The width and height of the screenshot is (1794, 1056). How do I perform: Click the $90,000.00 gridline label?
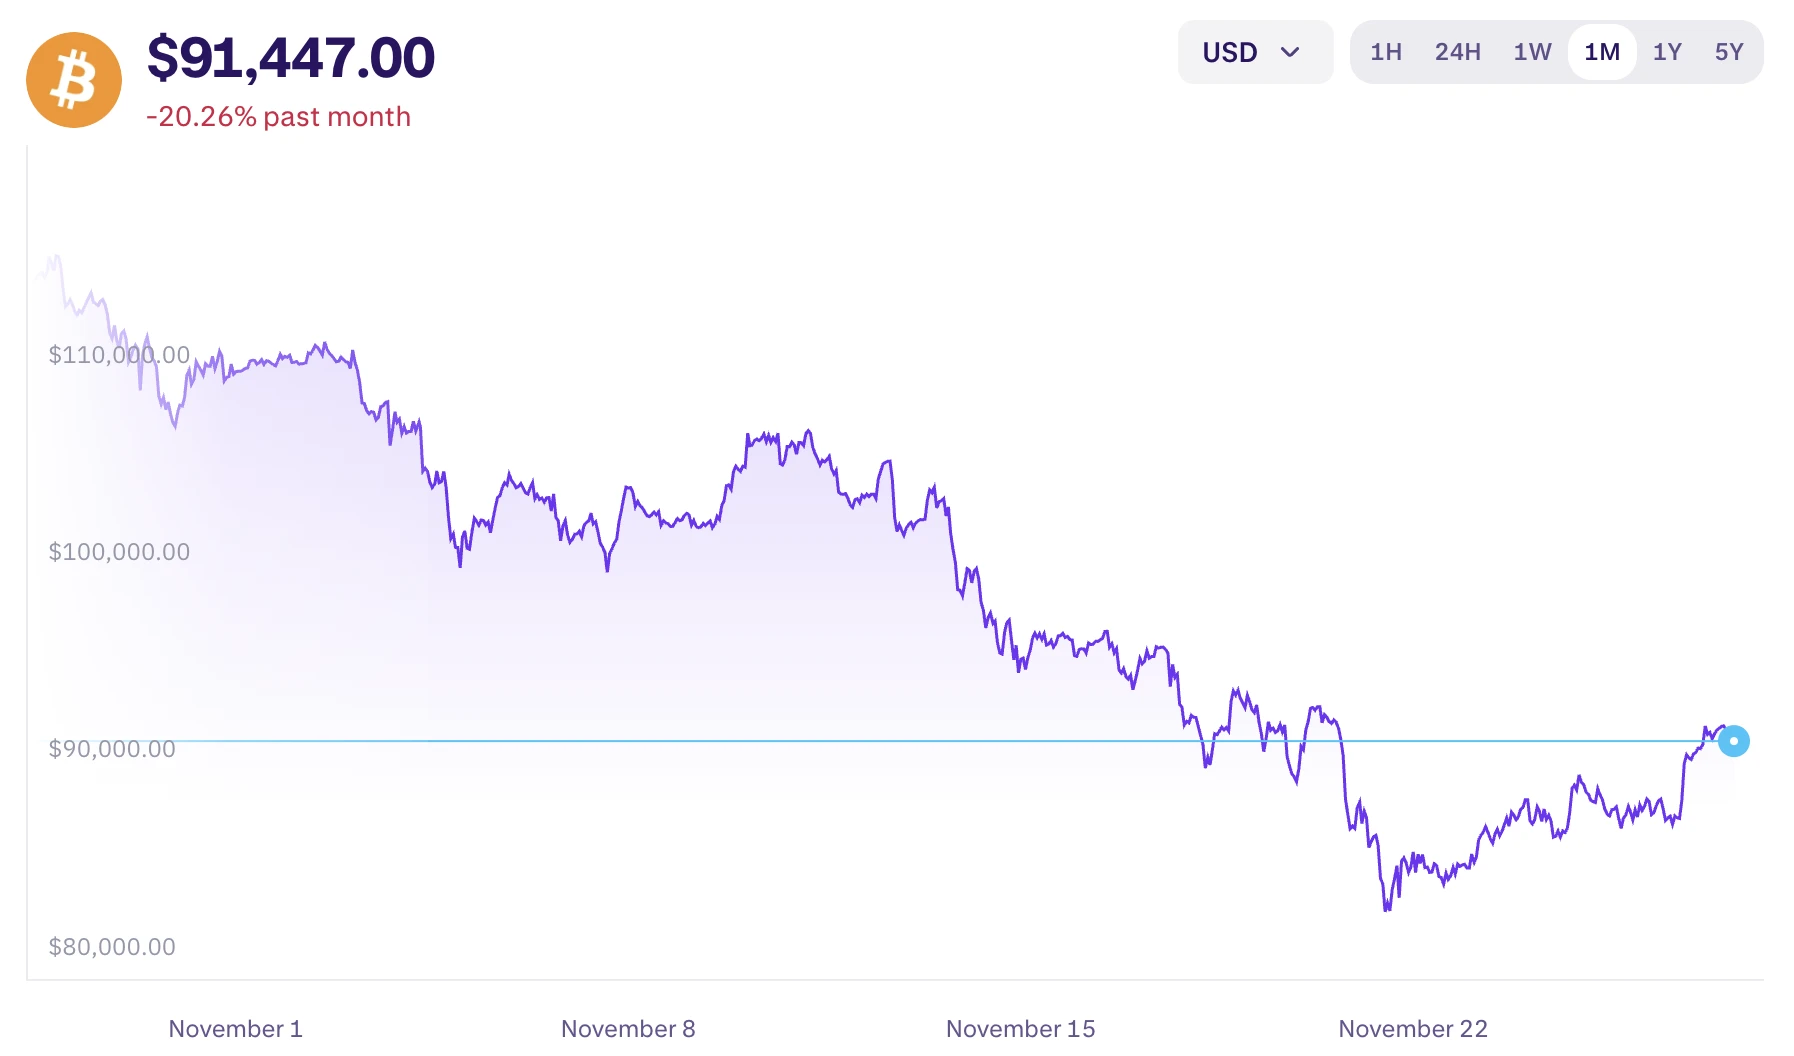coord(113,748)
